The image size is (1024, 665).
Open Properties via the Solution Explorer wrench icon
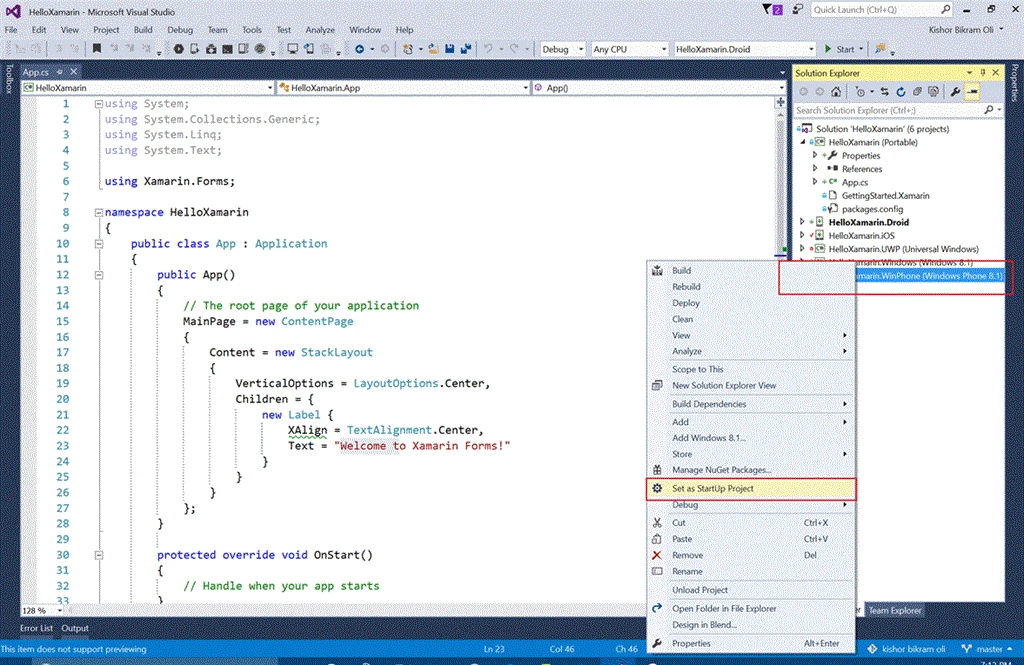pyautogui.click(x=955, y=92)
